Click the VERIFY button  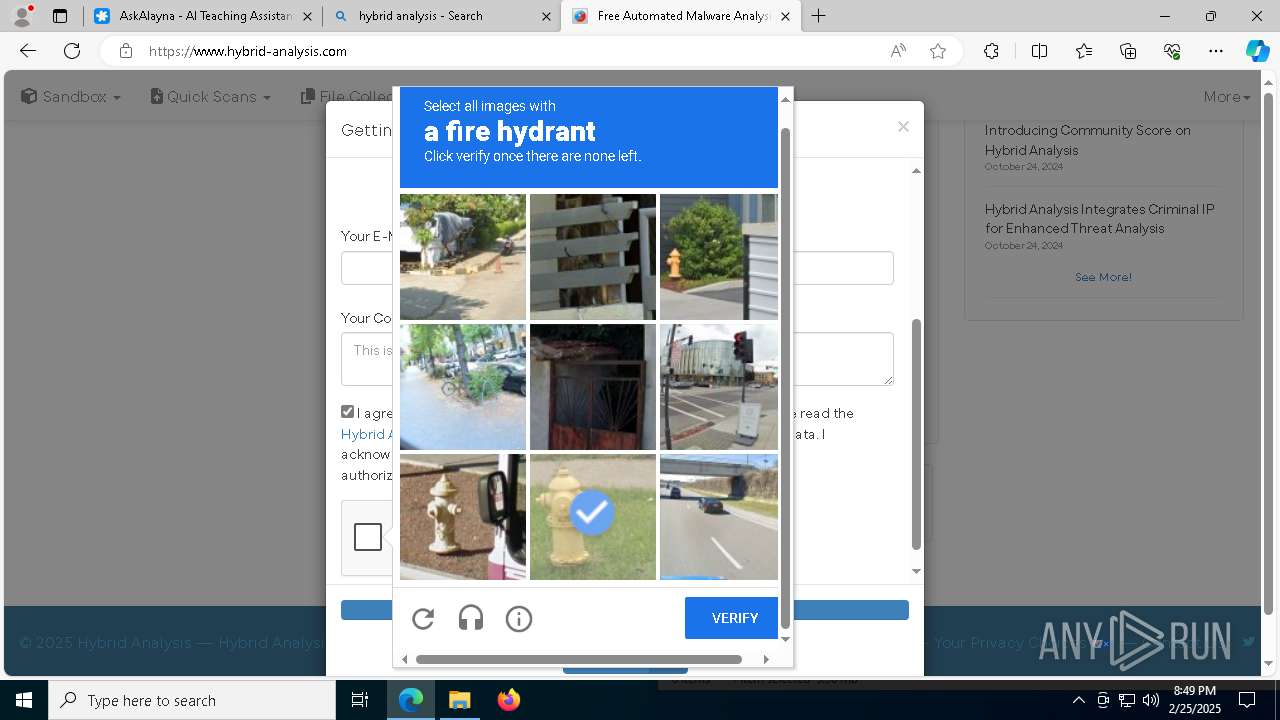pyautogui.click(x=734, y=618)
